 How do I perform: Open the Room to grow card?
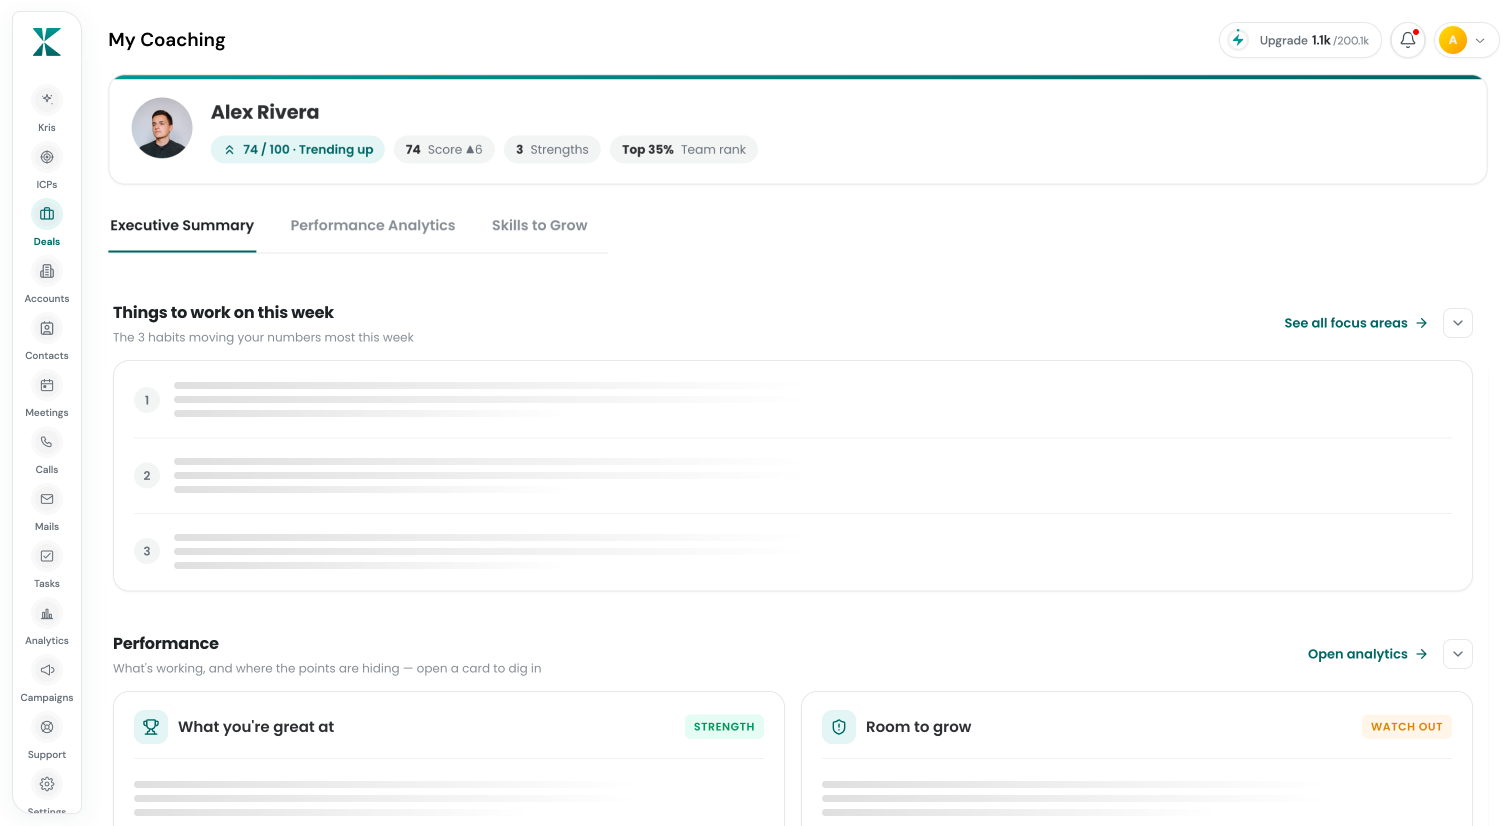1137,759
